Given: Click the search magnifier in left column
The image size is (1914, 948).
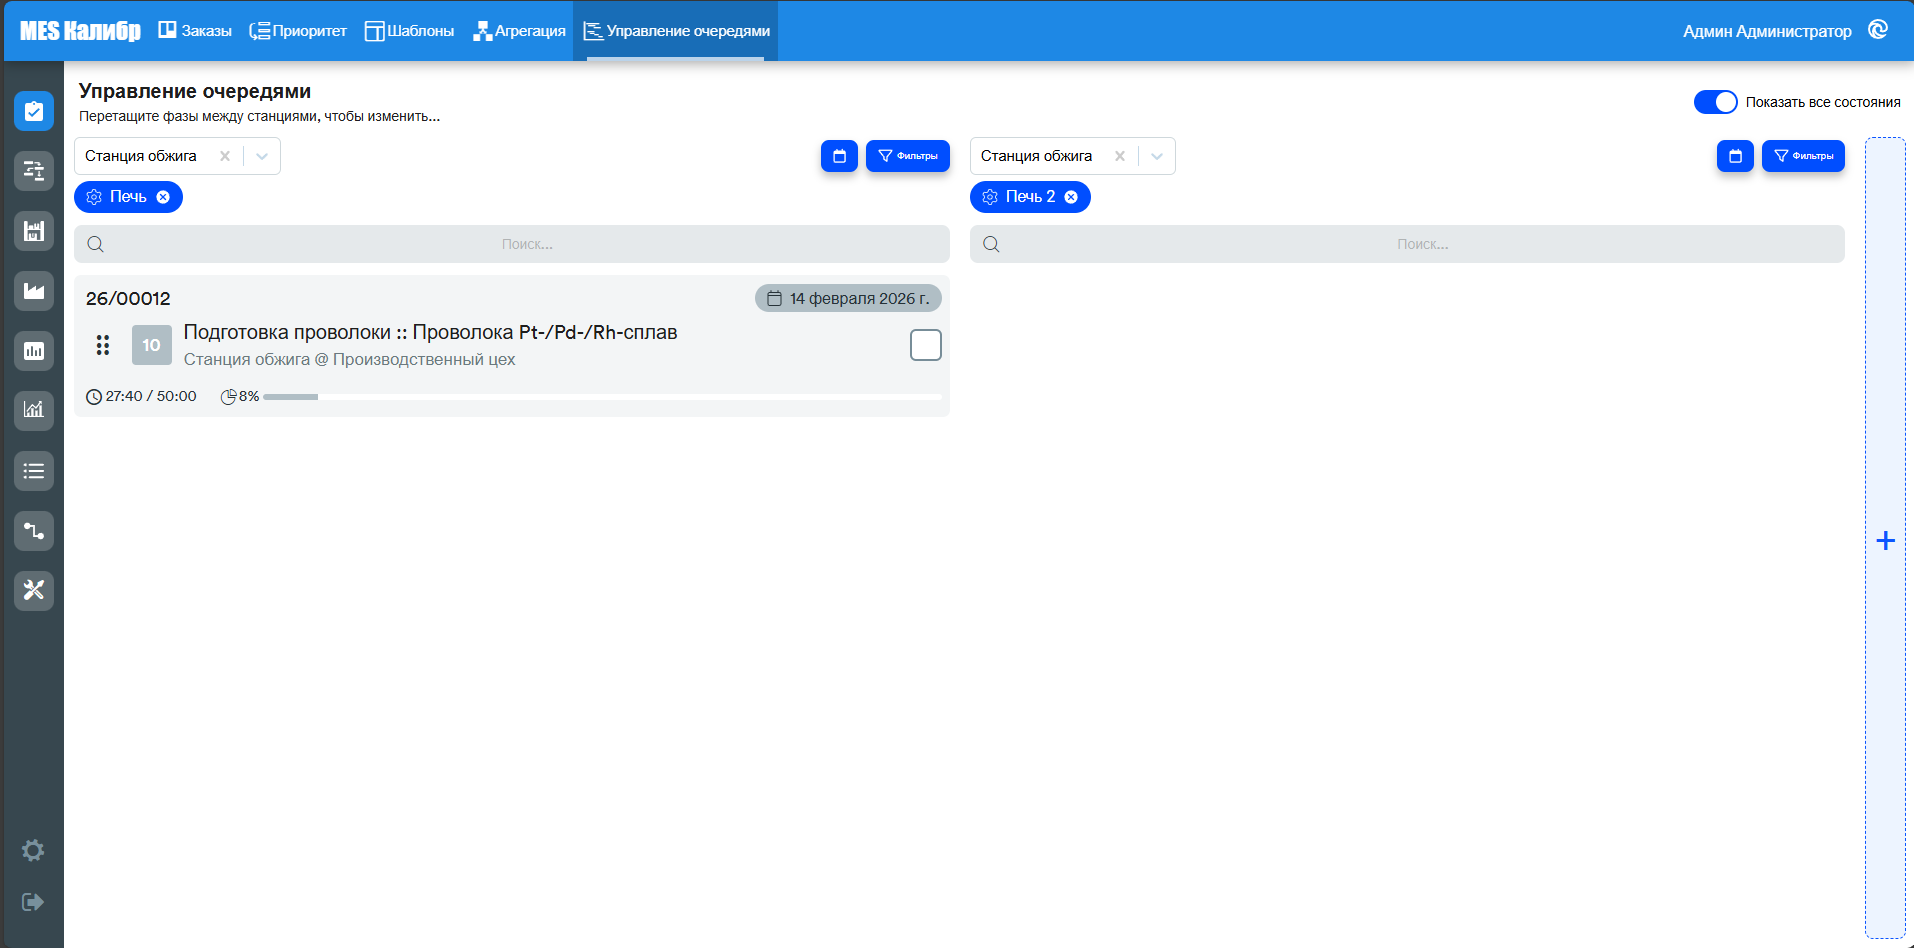Looking at the screenshot, I should [x=95, y=244].
